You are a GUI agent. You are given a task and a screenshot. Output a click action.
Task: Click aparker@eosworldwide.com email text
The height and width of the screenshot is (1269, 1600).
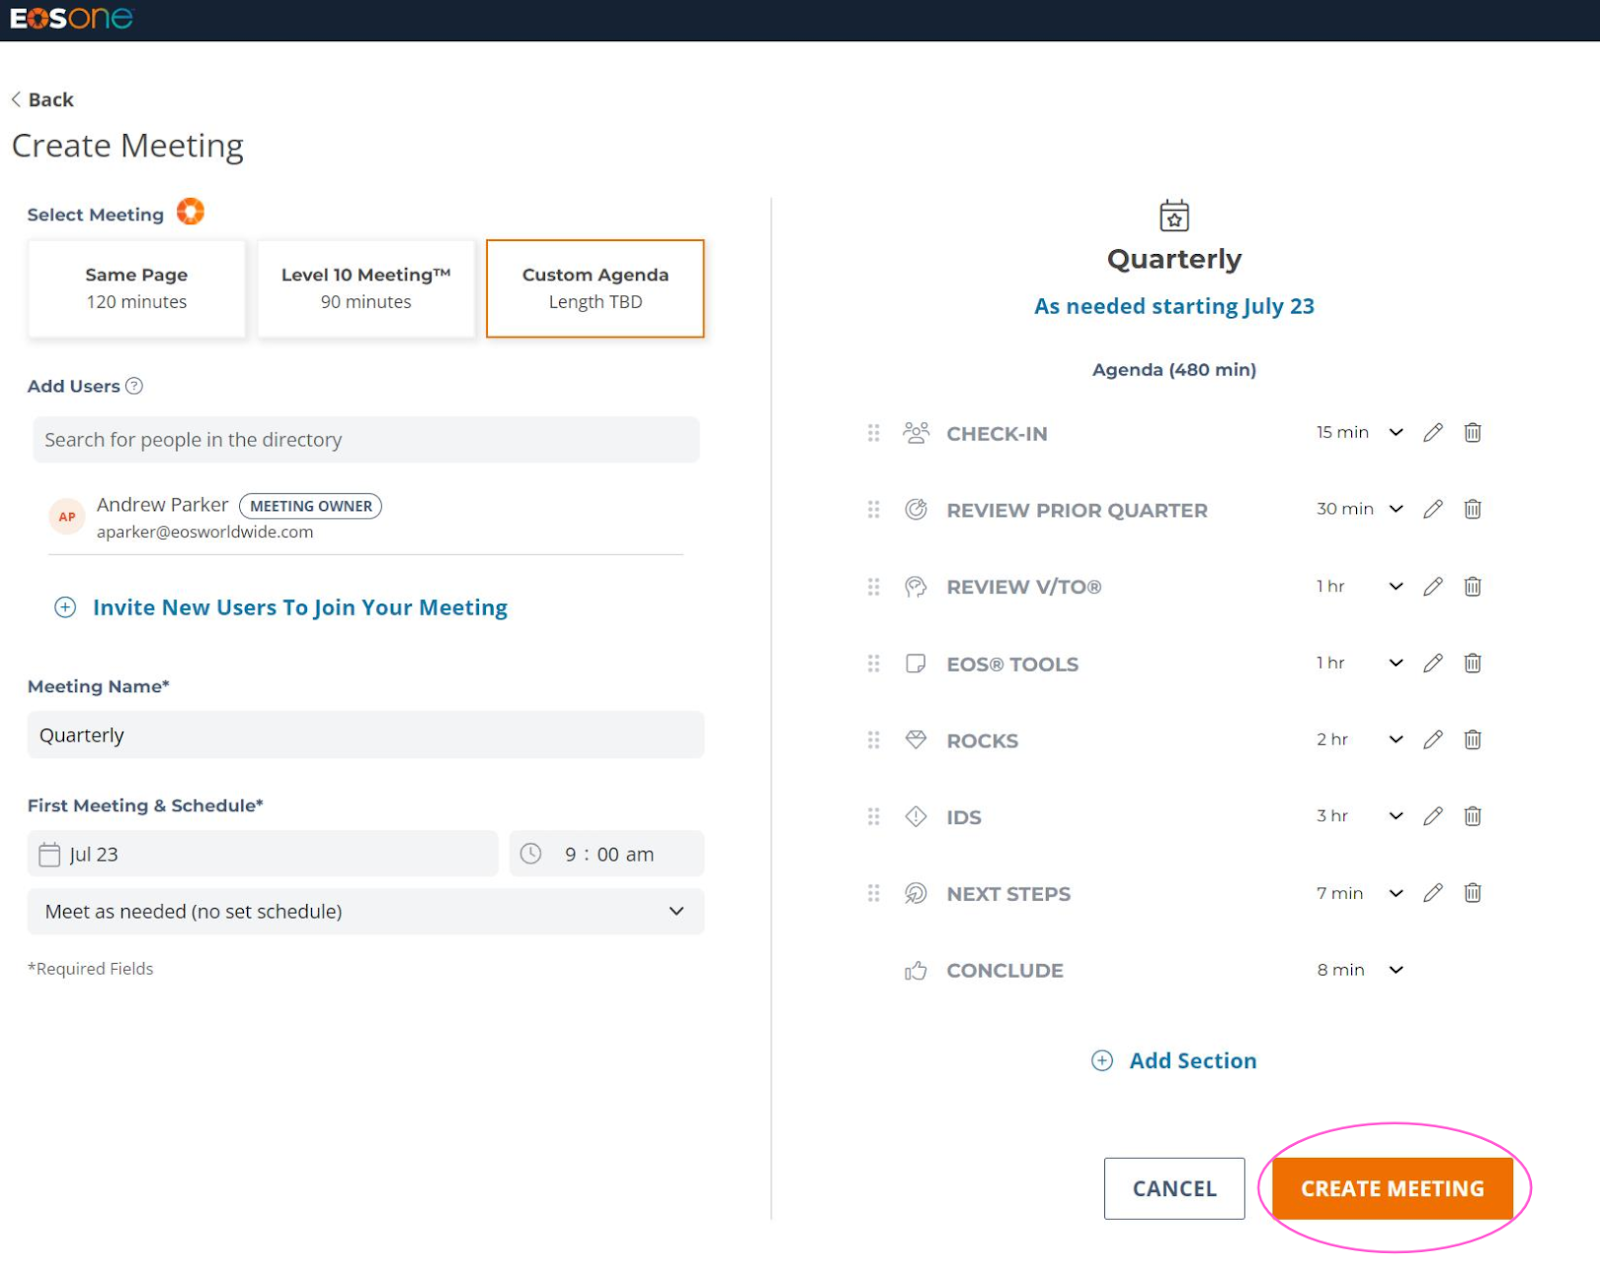tap(205, 532)
